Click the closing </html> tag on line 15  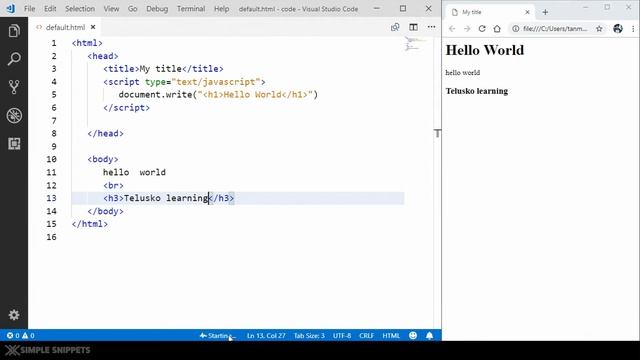[x=90, y=224]
